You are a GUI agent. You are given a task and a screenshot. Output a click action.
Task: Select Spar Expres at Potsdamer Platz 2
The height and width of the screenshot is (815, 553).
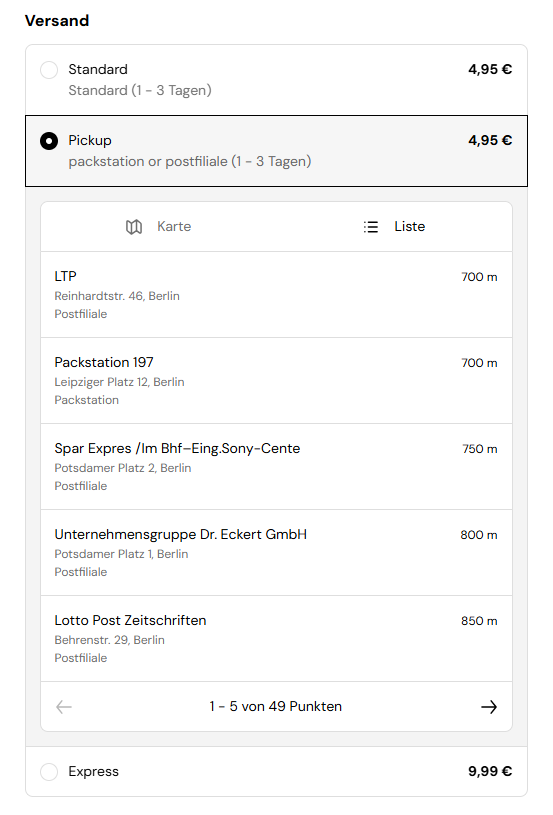[276, 467]
